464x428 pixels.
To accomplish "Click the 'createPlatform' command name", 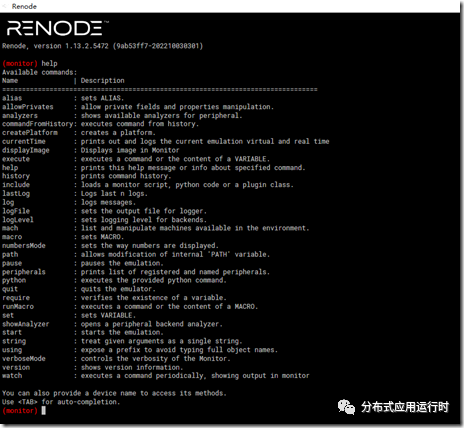I will [30, 133].
